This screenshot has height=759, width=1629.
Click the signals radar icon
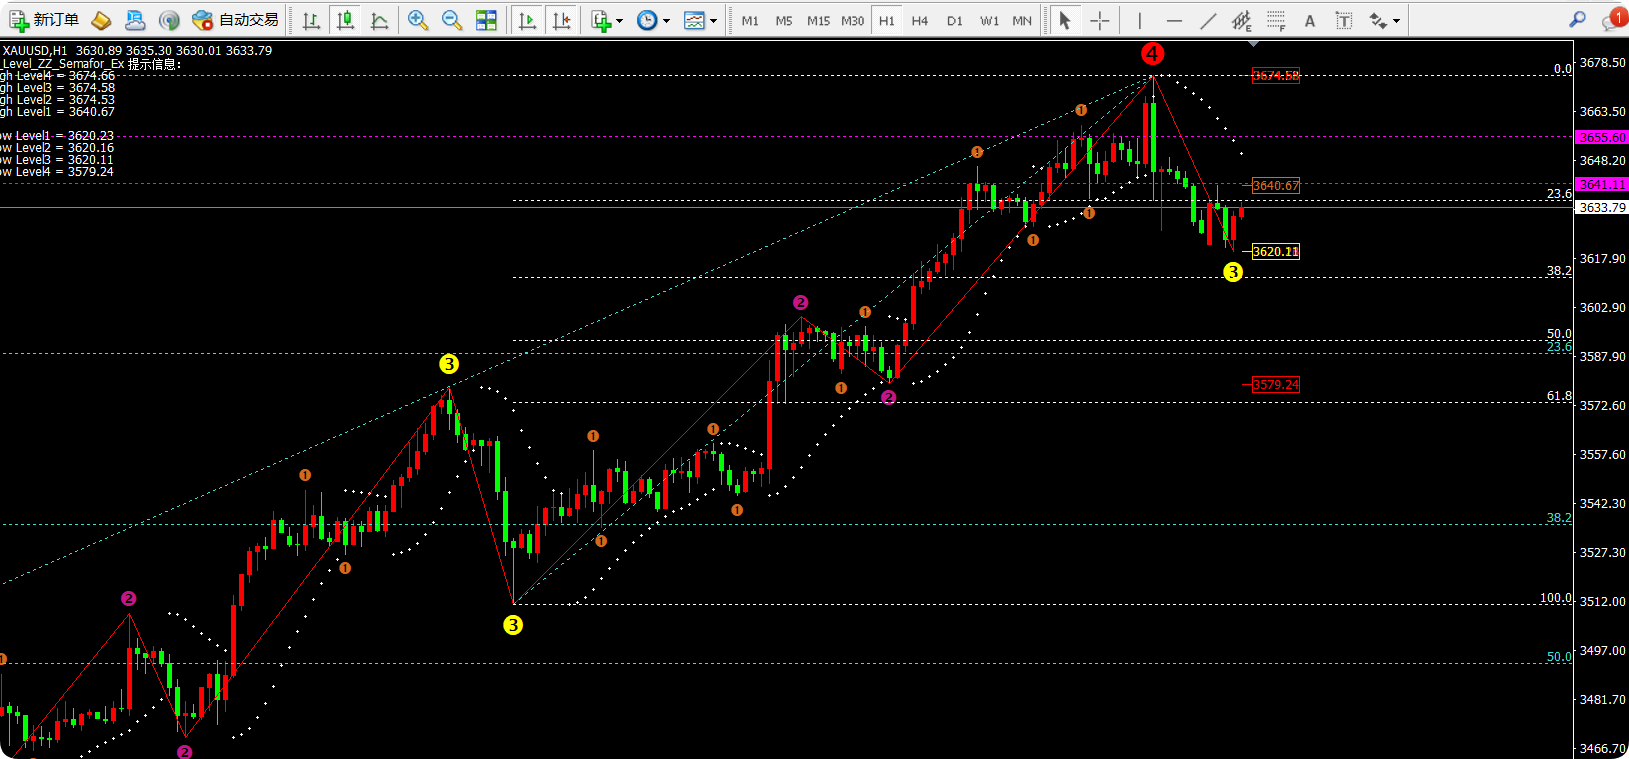point(169,20)
